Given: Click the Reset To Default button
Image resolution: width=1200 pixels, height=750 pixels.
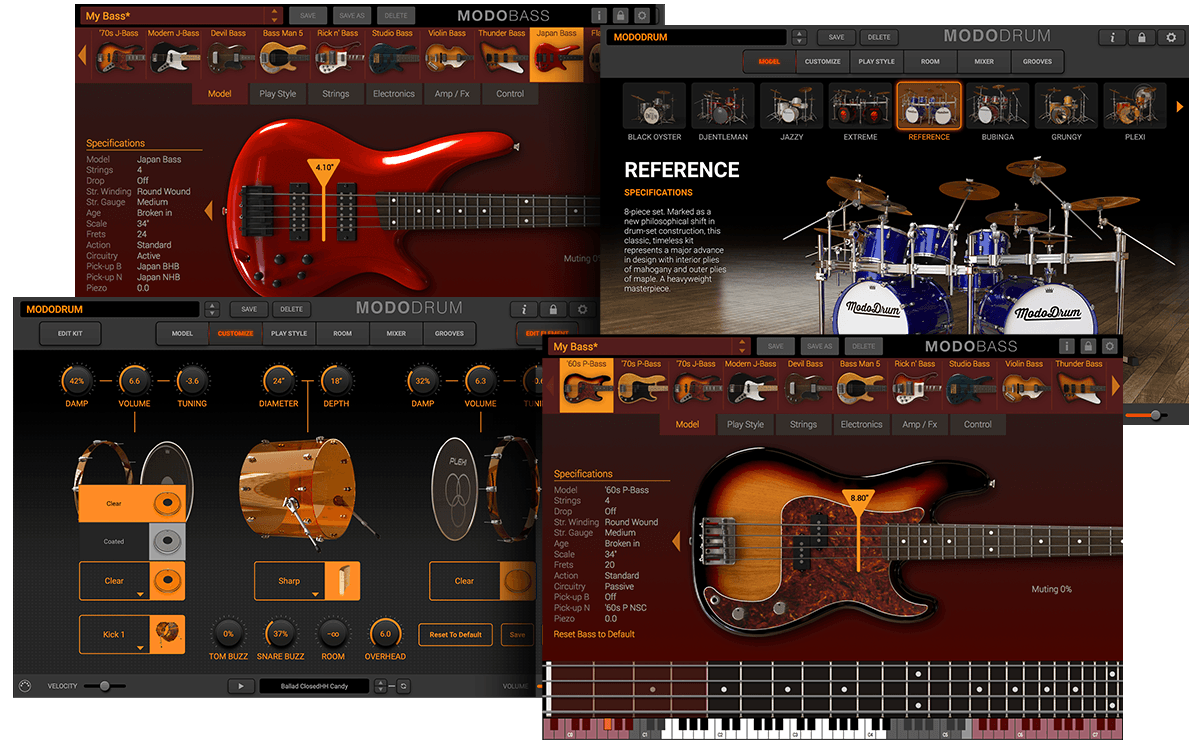Looking at the screenshot, I should pyautogui.click(x=456, y=634).
